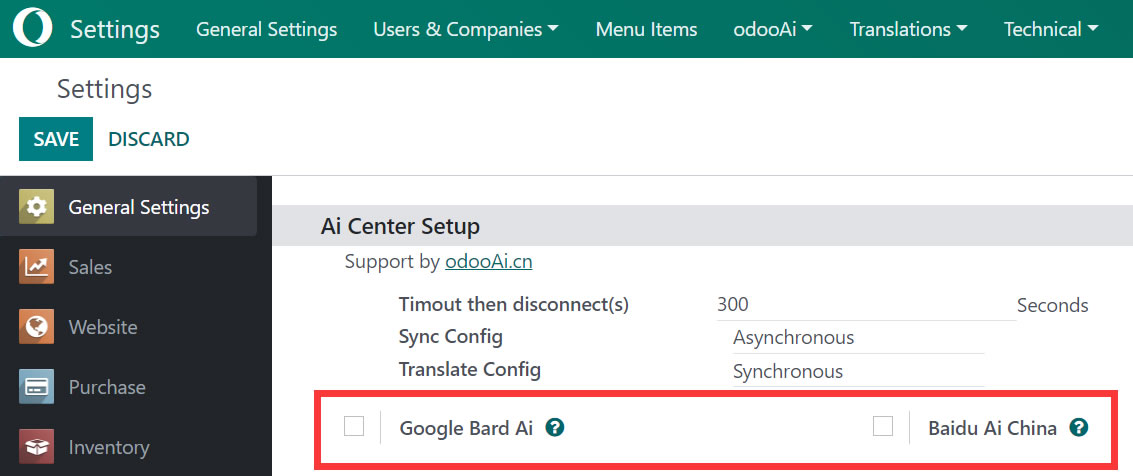This screenshot has height=476, width=1133.
Task: Expand the Users & Companies menu
Action: point(465,29)
